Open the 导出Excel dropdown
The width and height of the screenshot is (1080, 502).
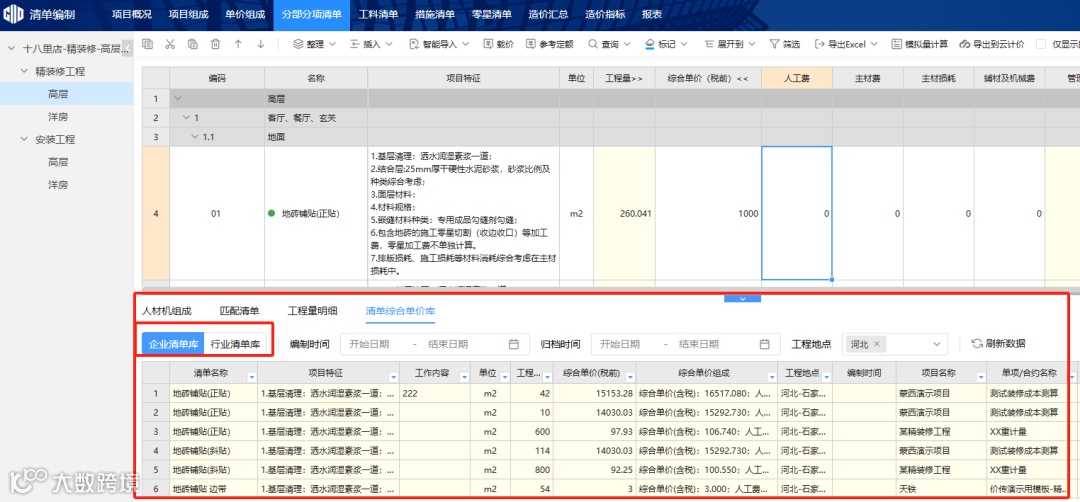(847, 44)
